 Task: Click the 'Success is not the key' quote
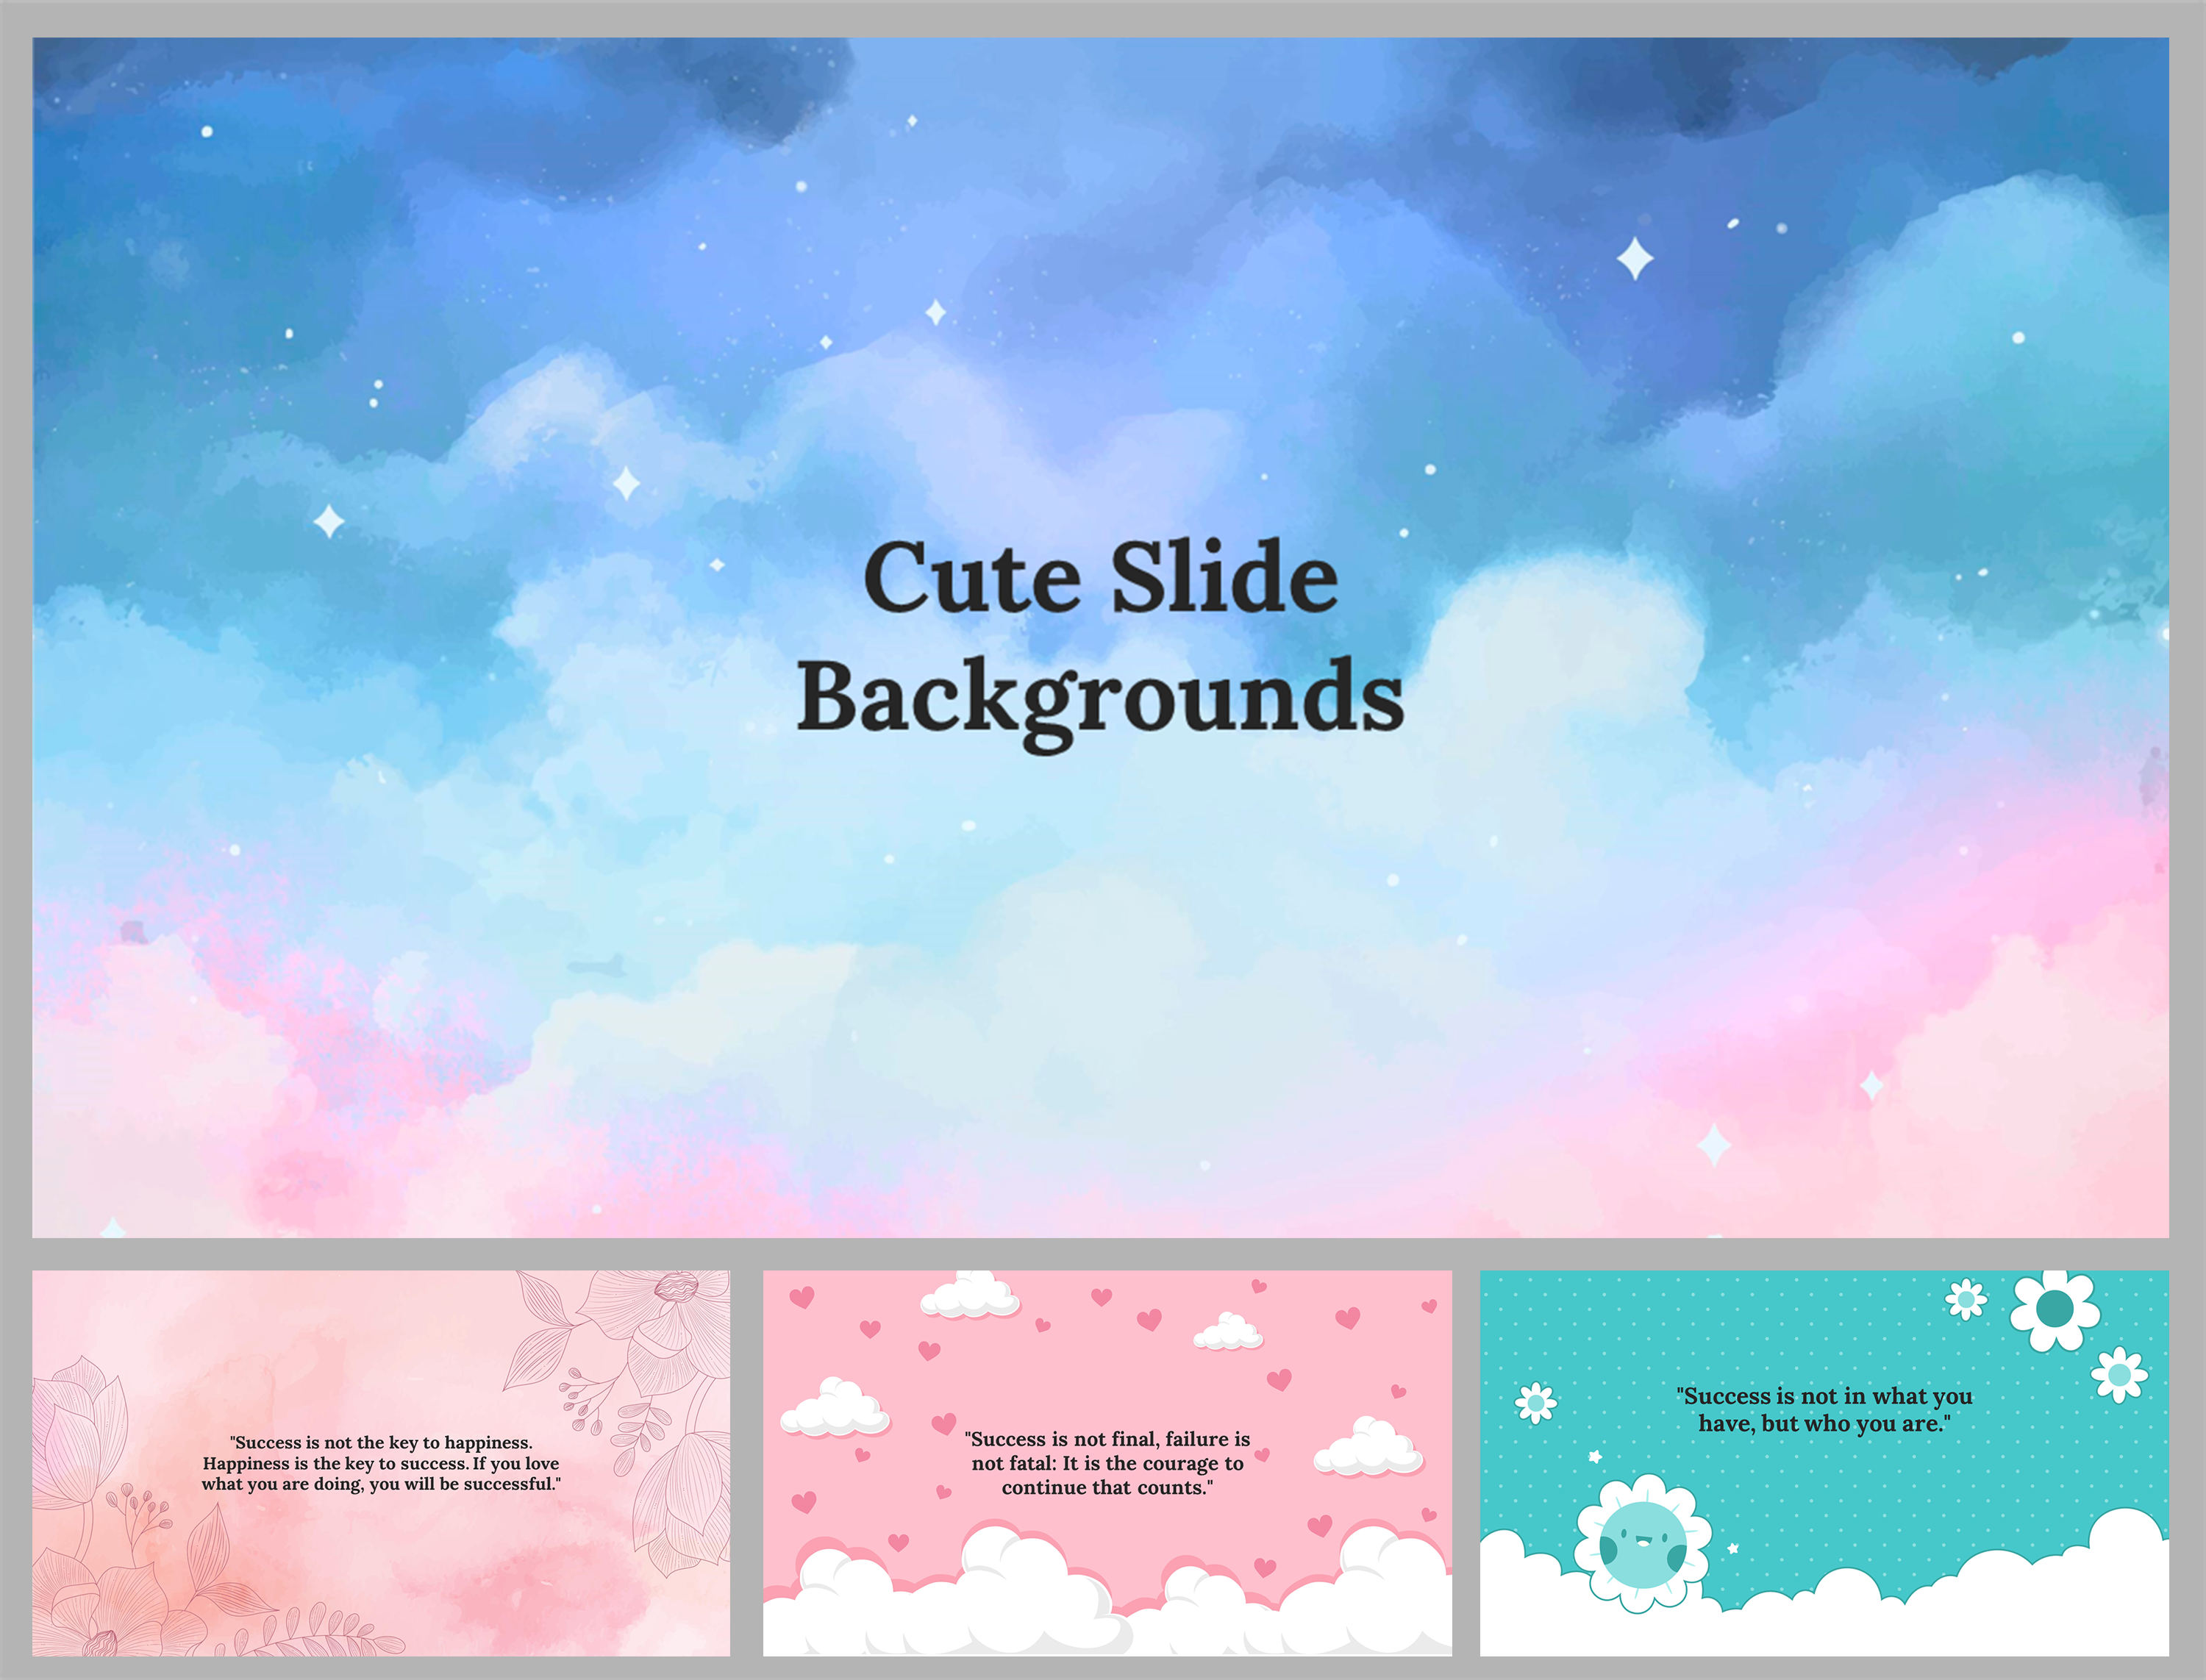coord(380,1463)
